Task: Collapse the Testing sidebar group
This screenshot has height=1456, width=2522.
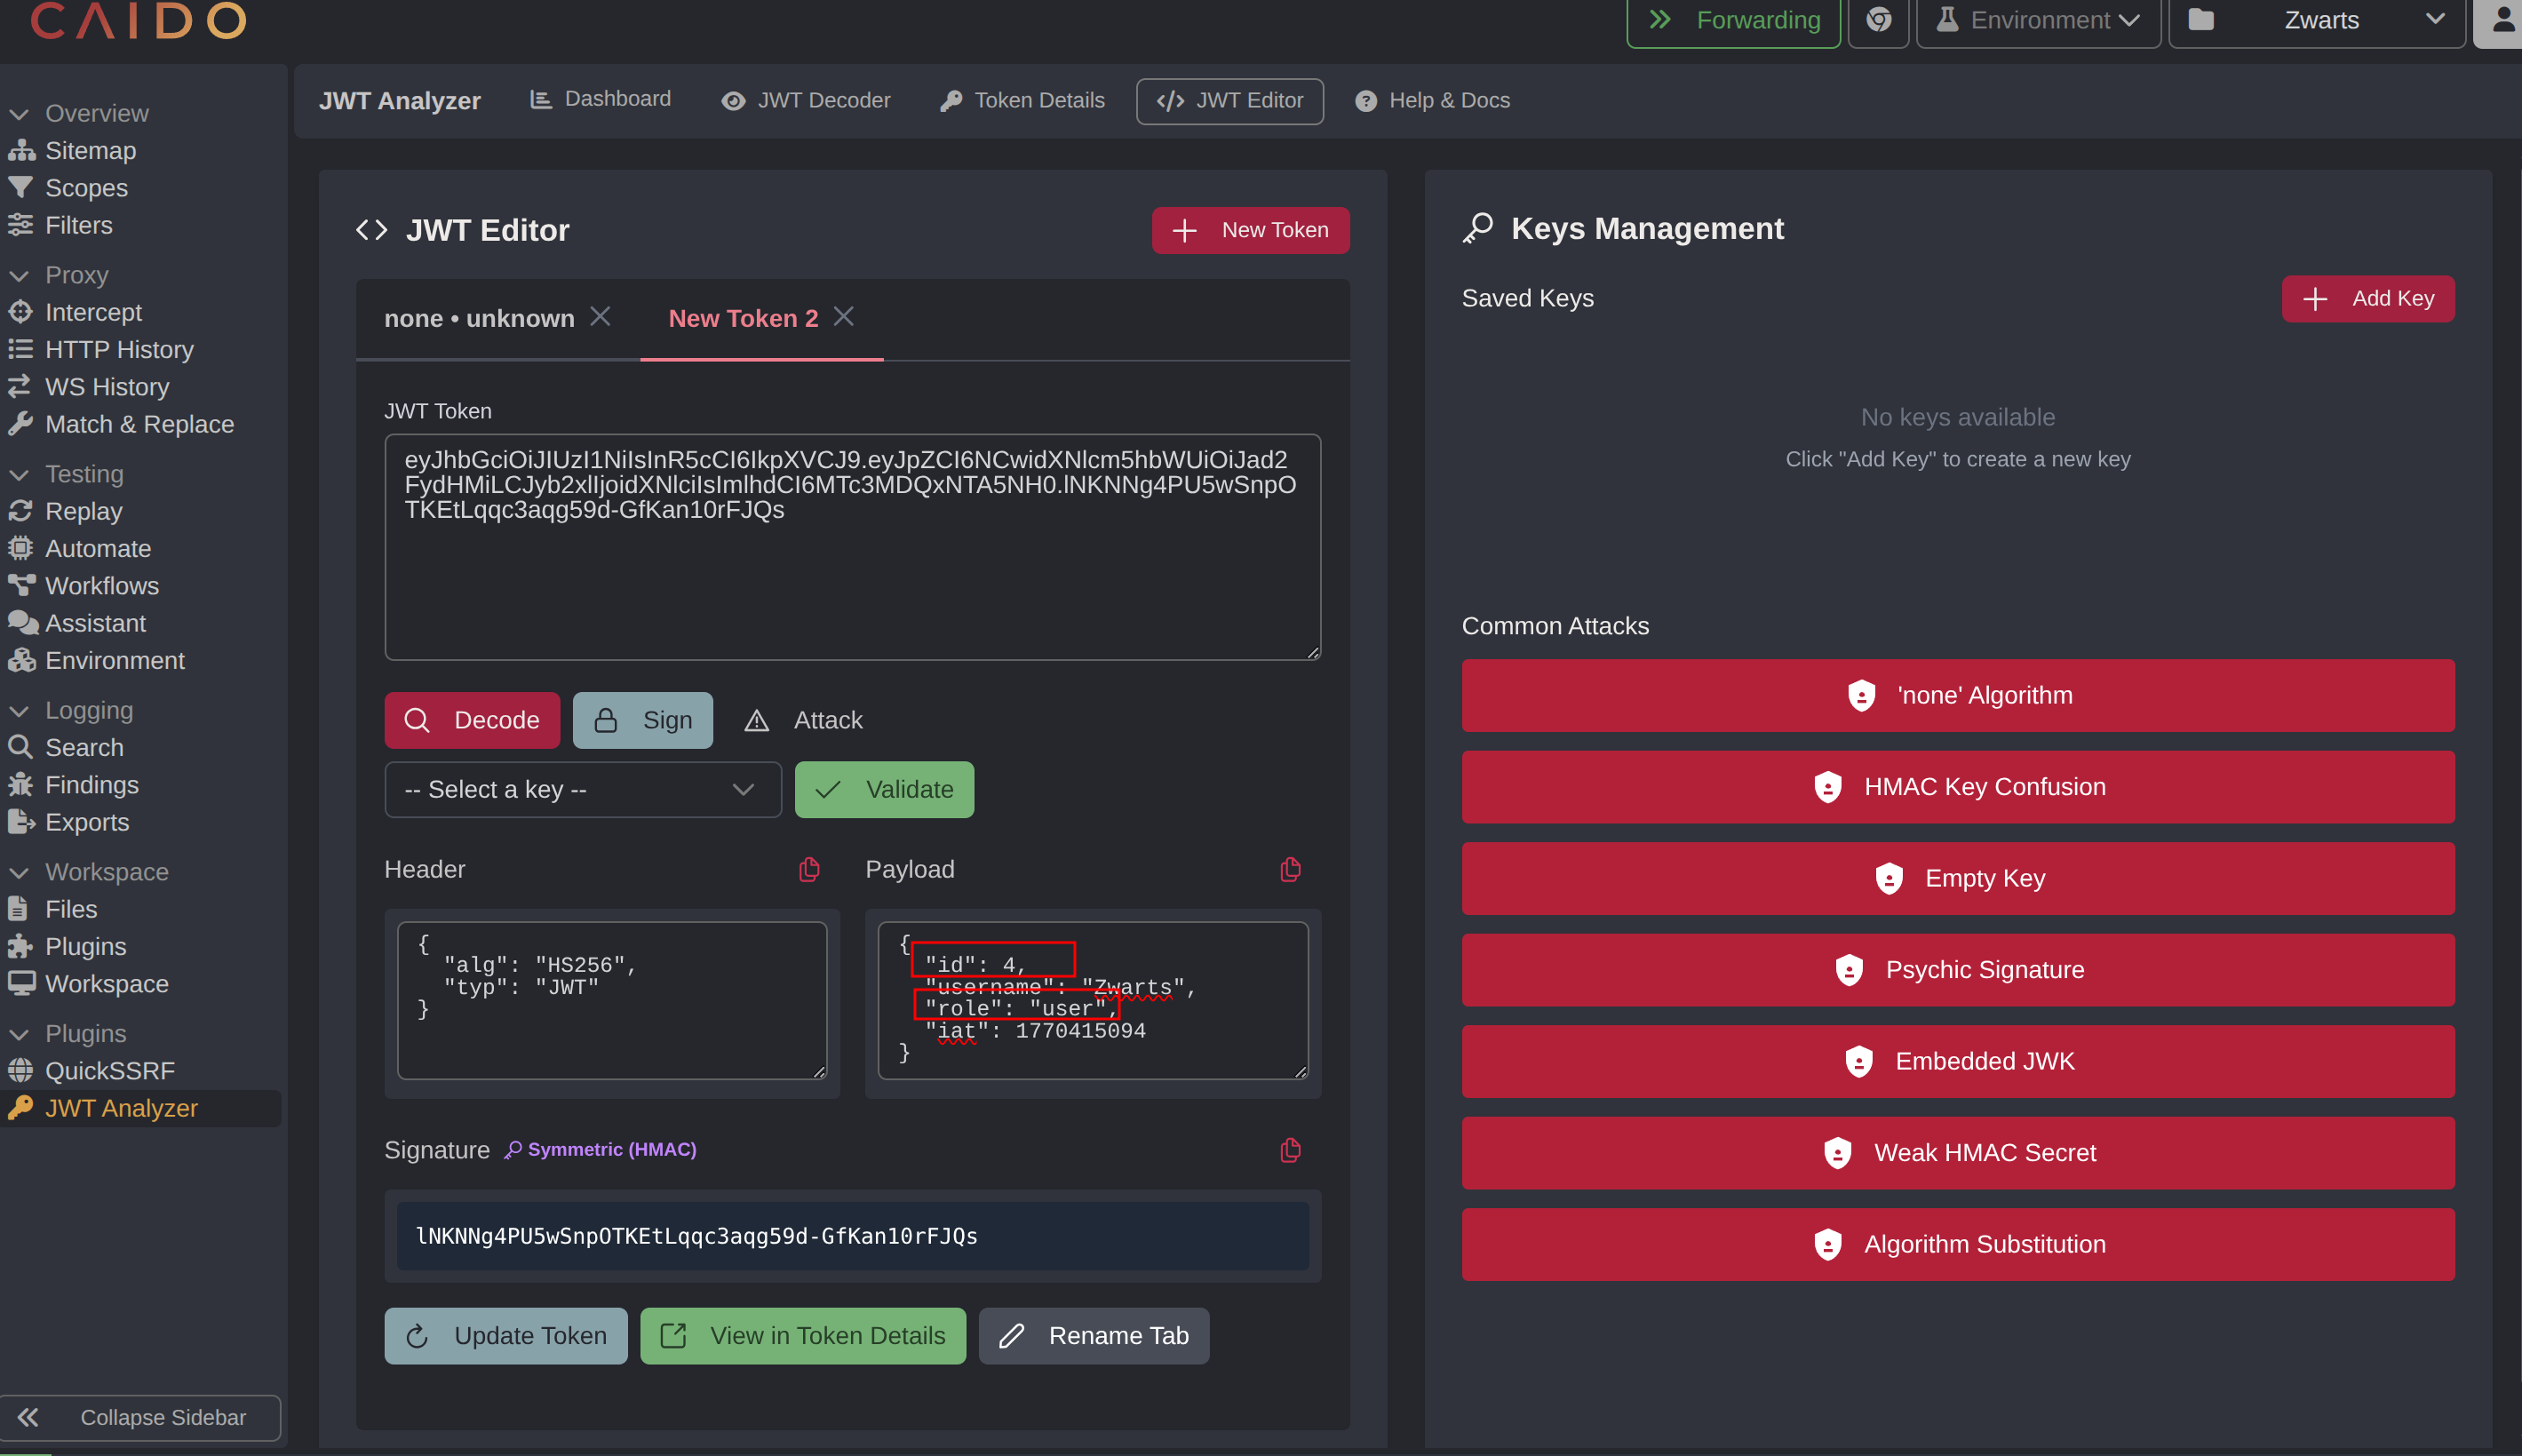Action: click(x=20, y=474)
